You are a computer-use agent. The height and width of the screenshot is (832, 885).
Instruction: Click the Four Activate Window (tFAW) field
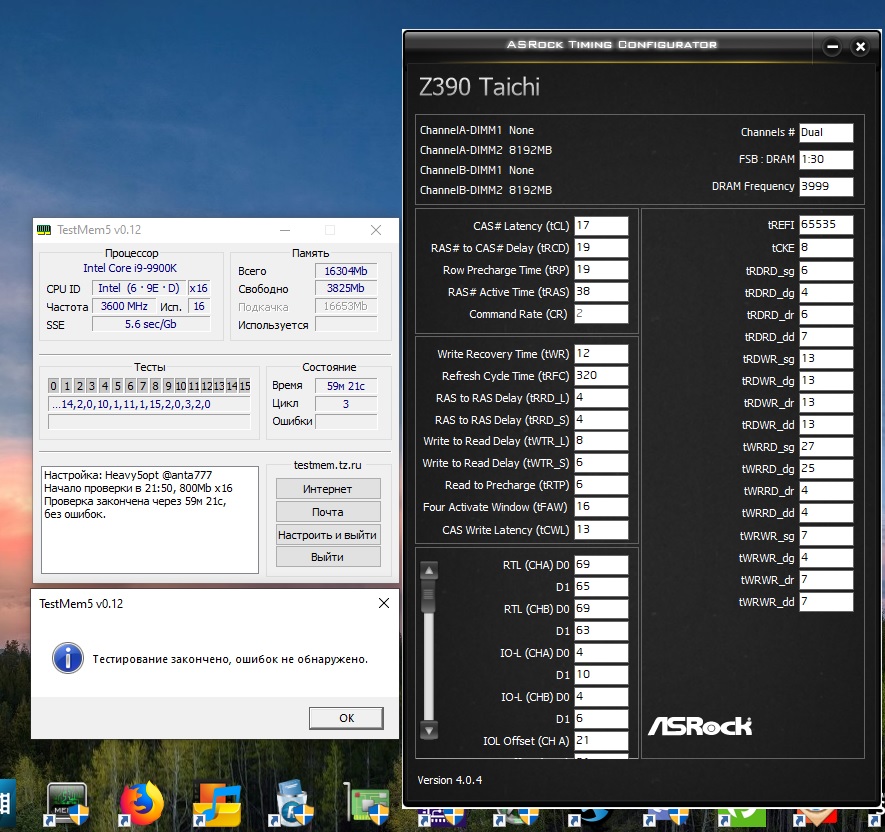click(601, 507)
